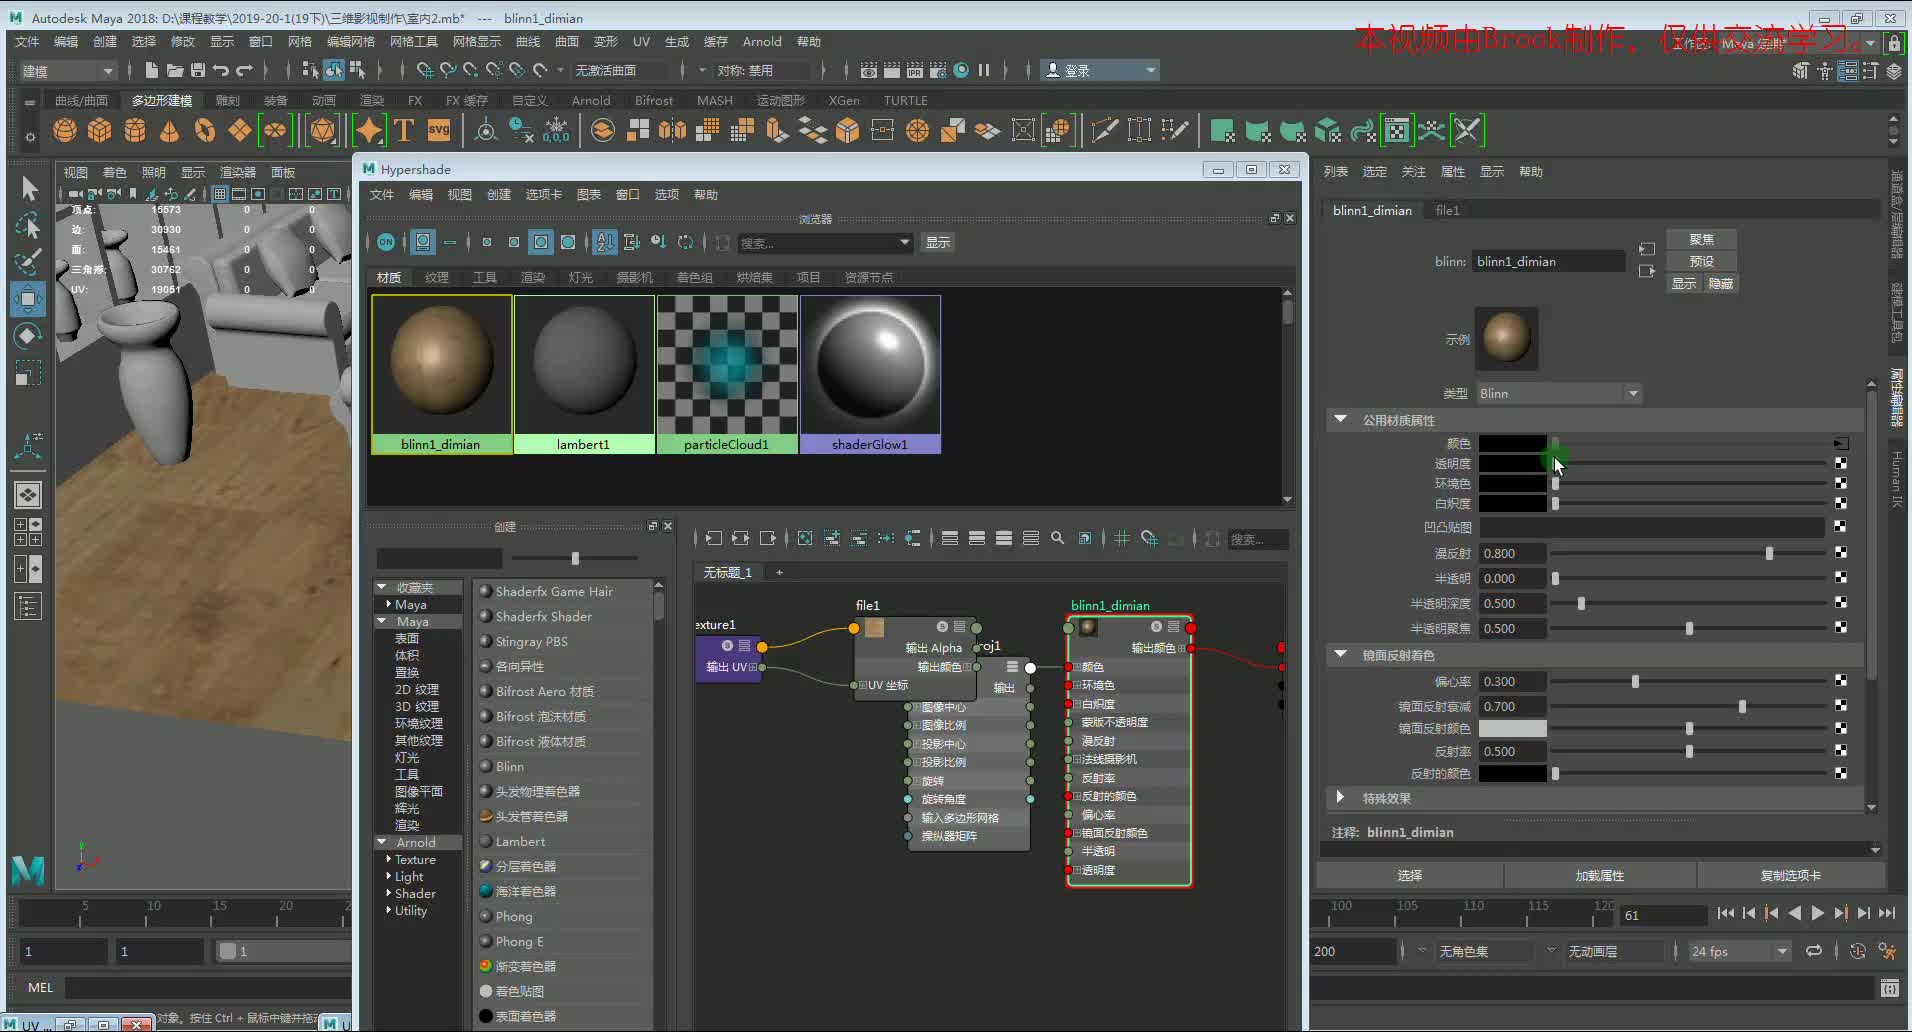Open the Hypershade 创建 menu

499,194
